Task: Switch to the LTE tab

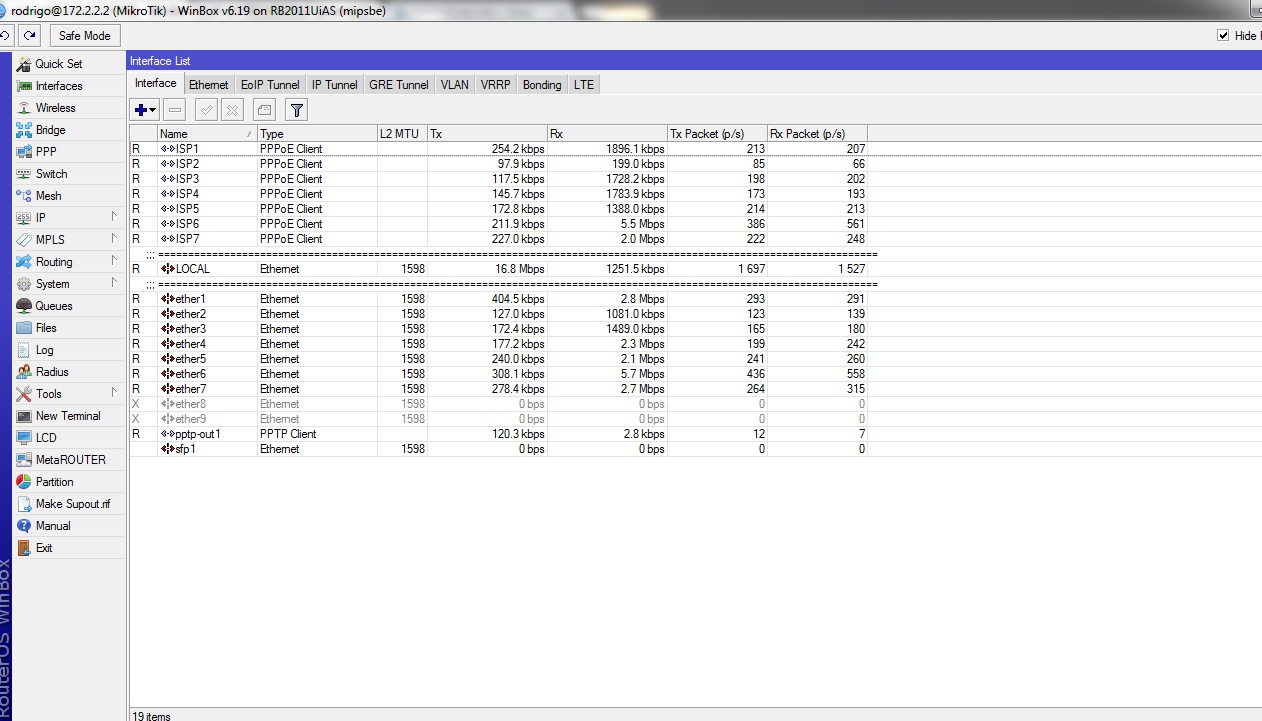Action: tap(584, 85)
